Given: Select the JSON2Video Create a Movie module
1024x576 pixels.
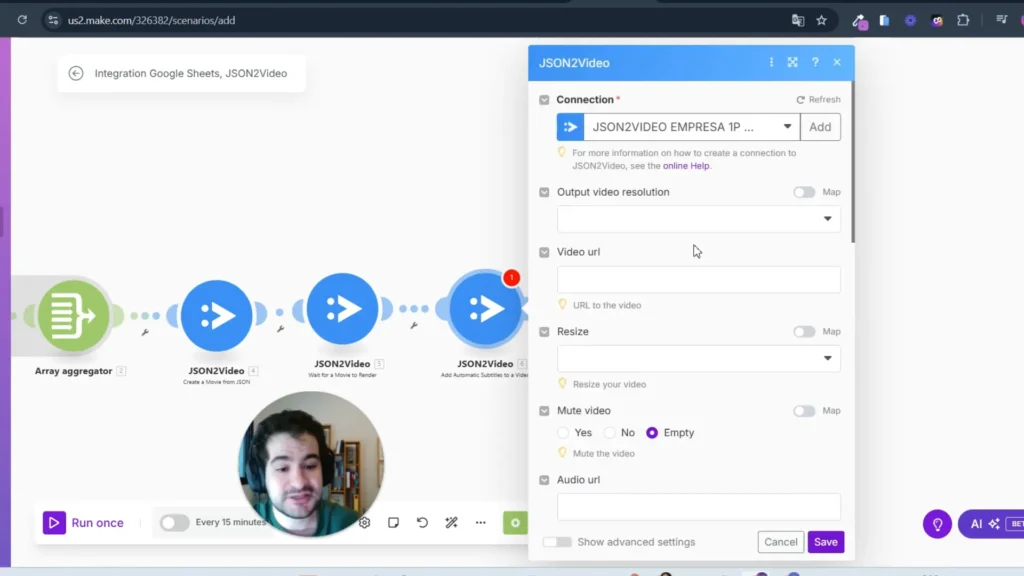Looking at the screenshot, I should [216, 316].
